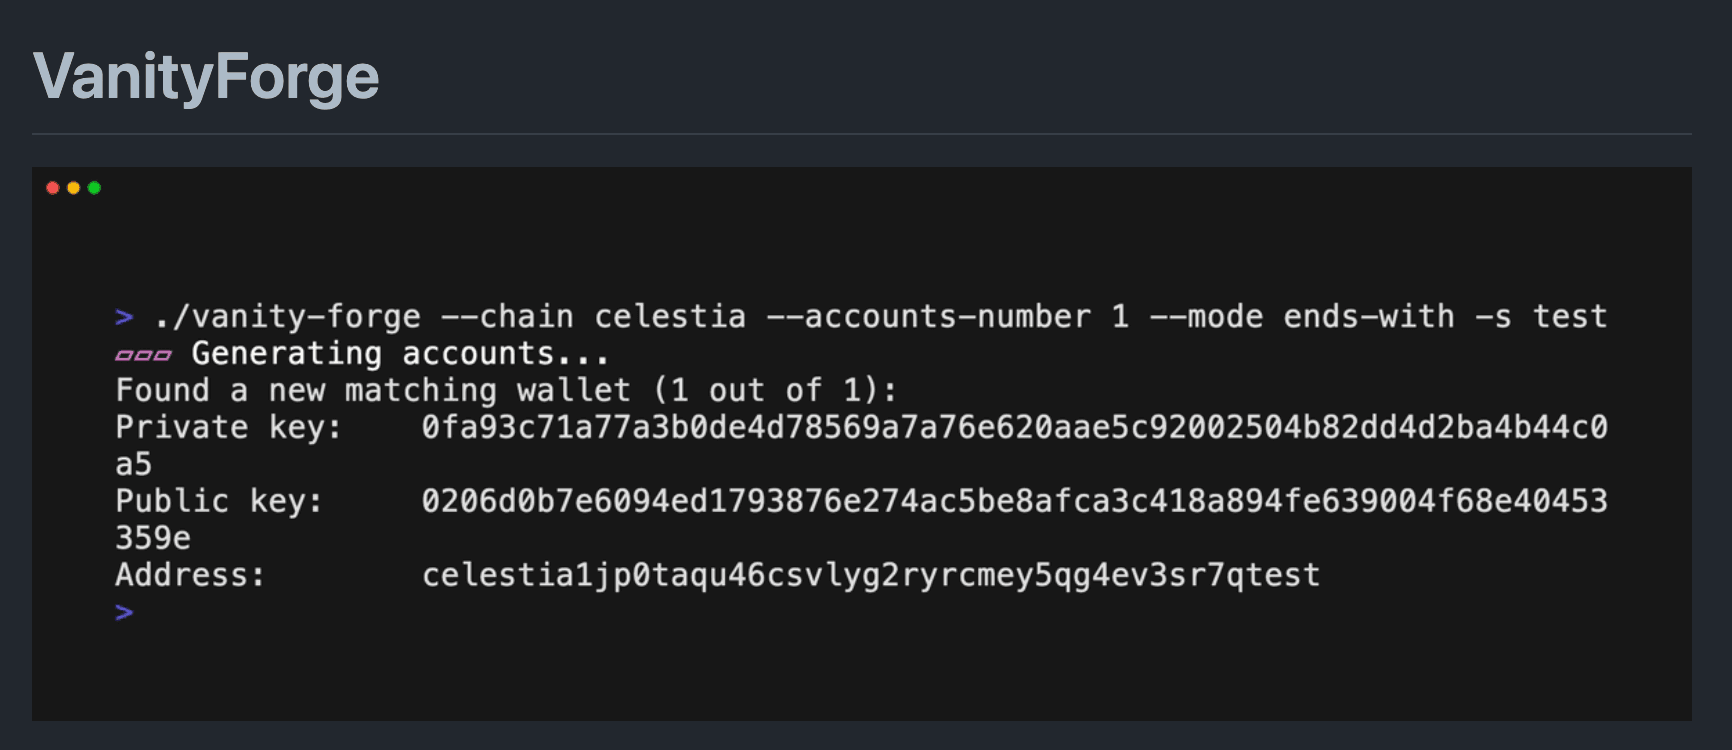Click the --mode flag in command
1732x750 pixels.
[x=1205, y=317]
